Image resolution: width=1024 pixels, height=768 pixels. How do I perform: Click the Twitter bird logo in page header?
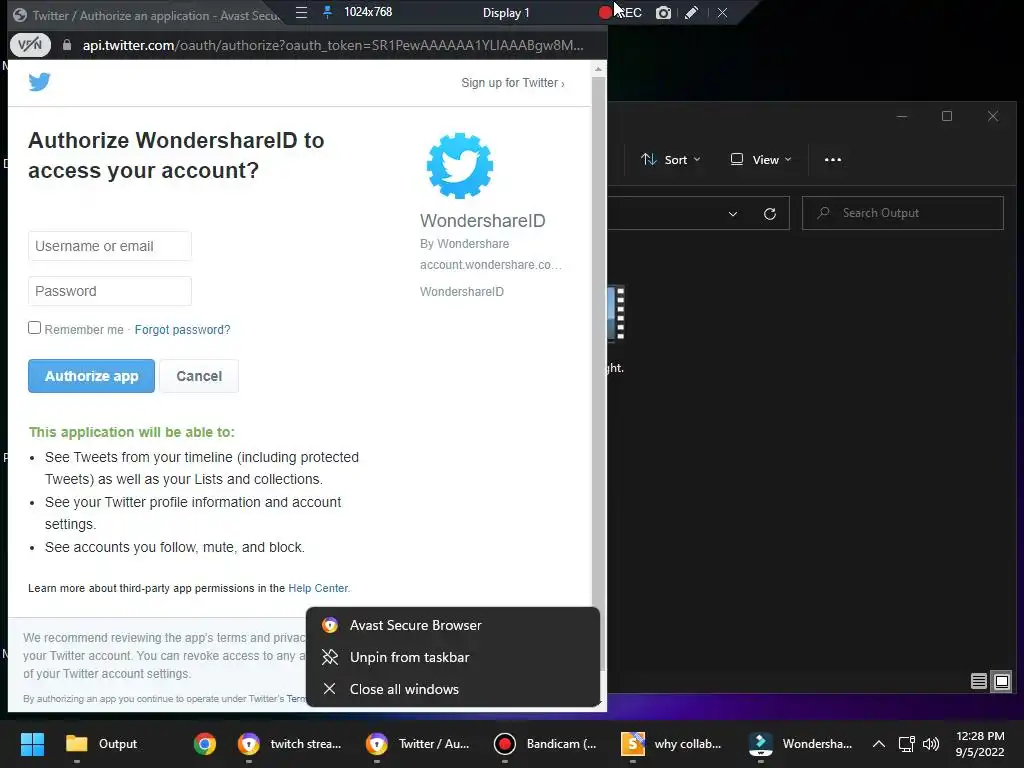[x=39, y=82]
